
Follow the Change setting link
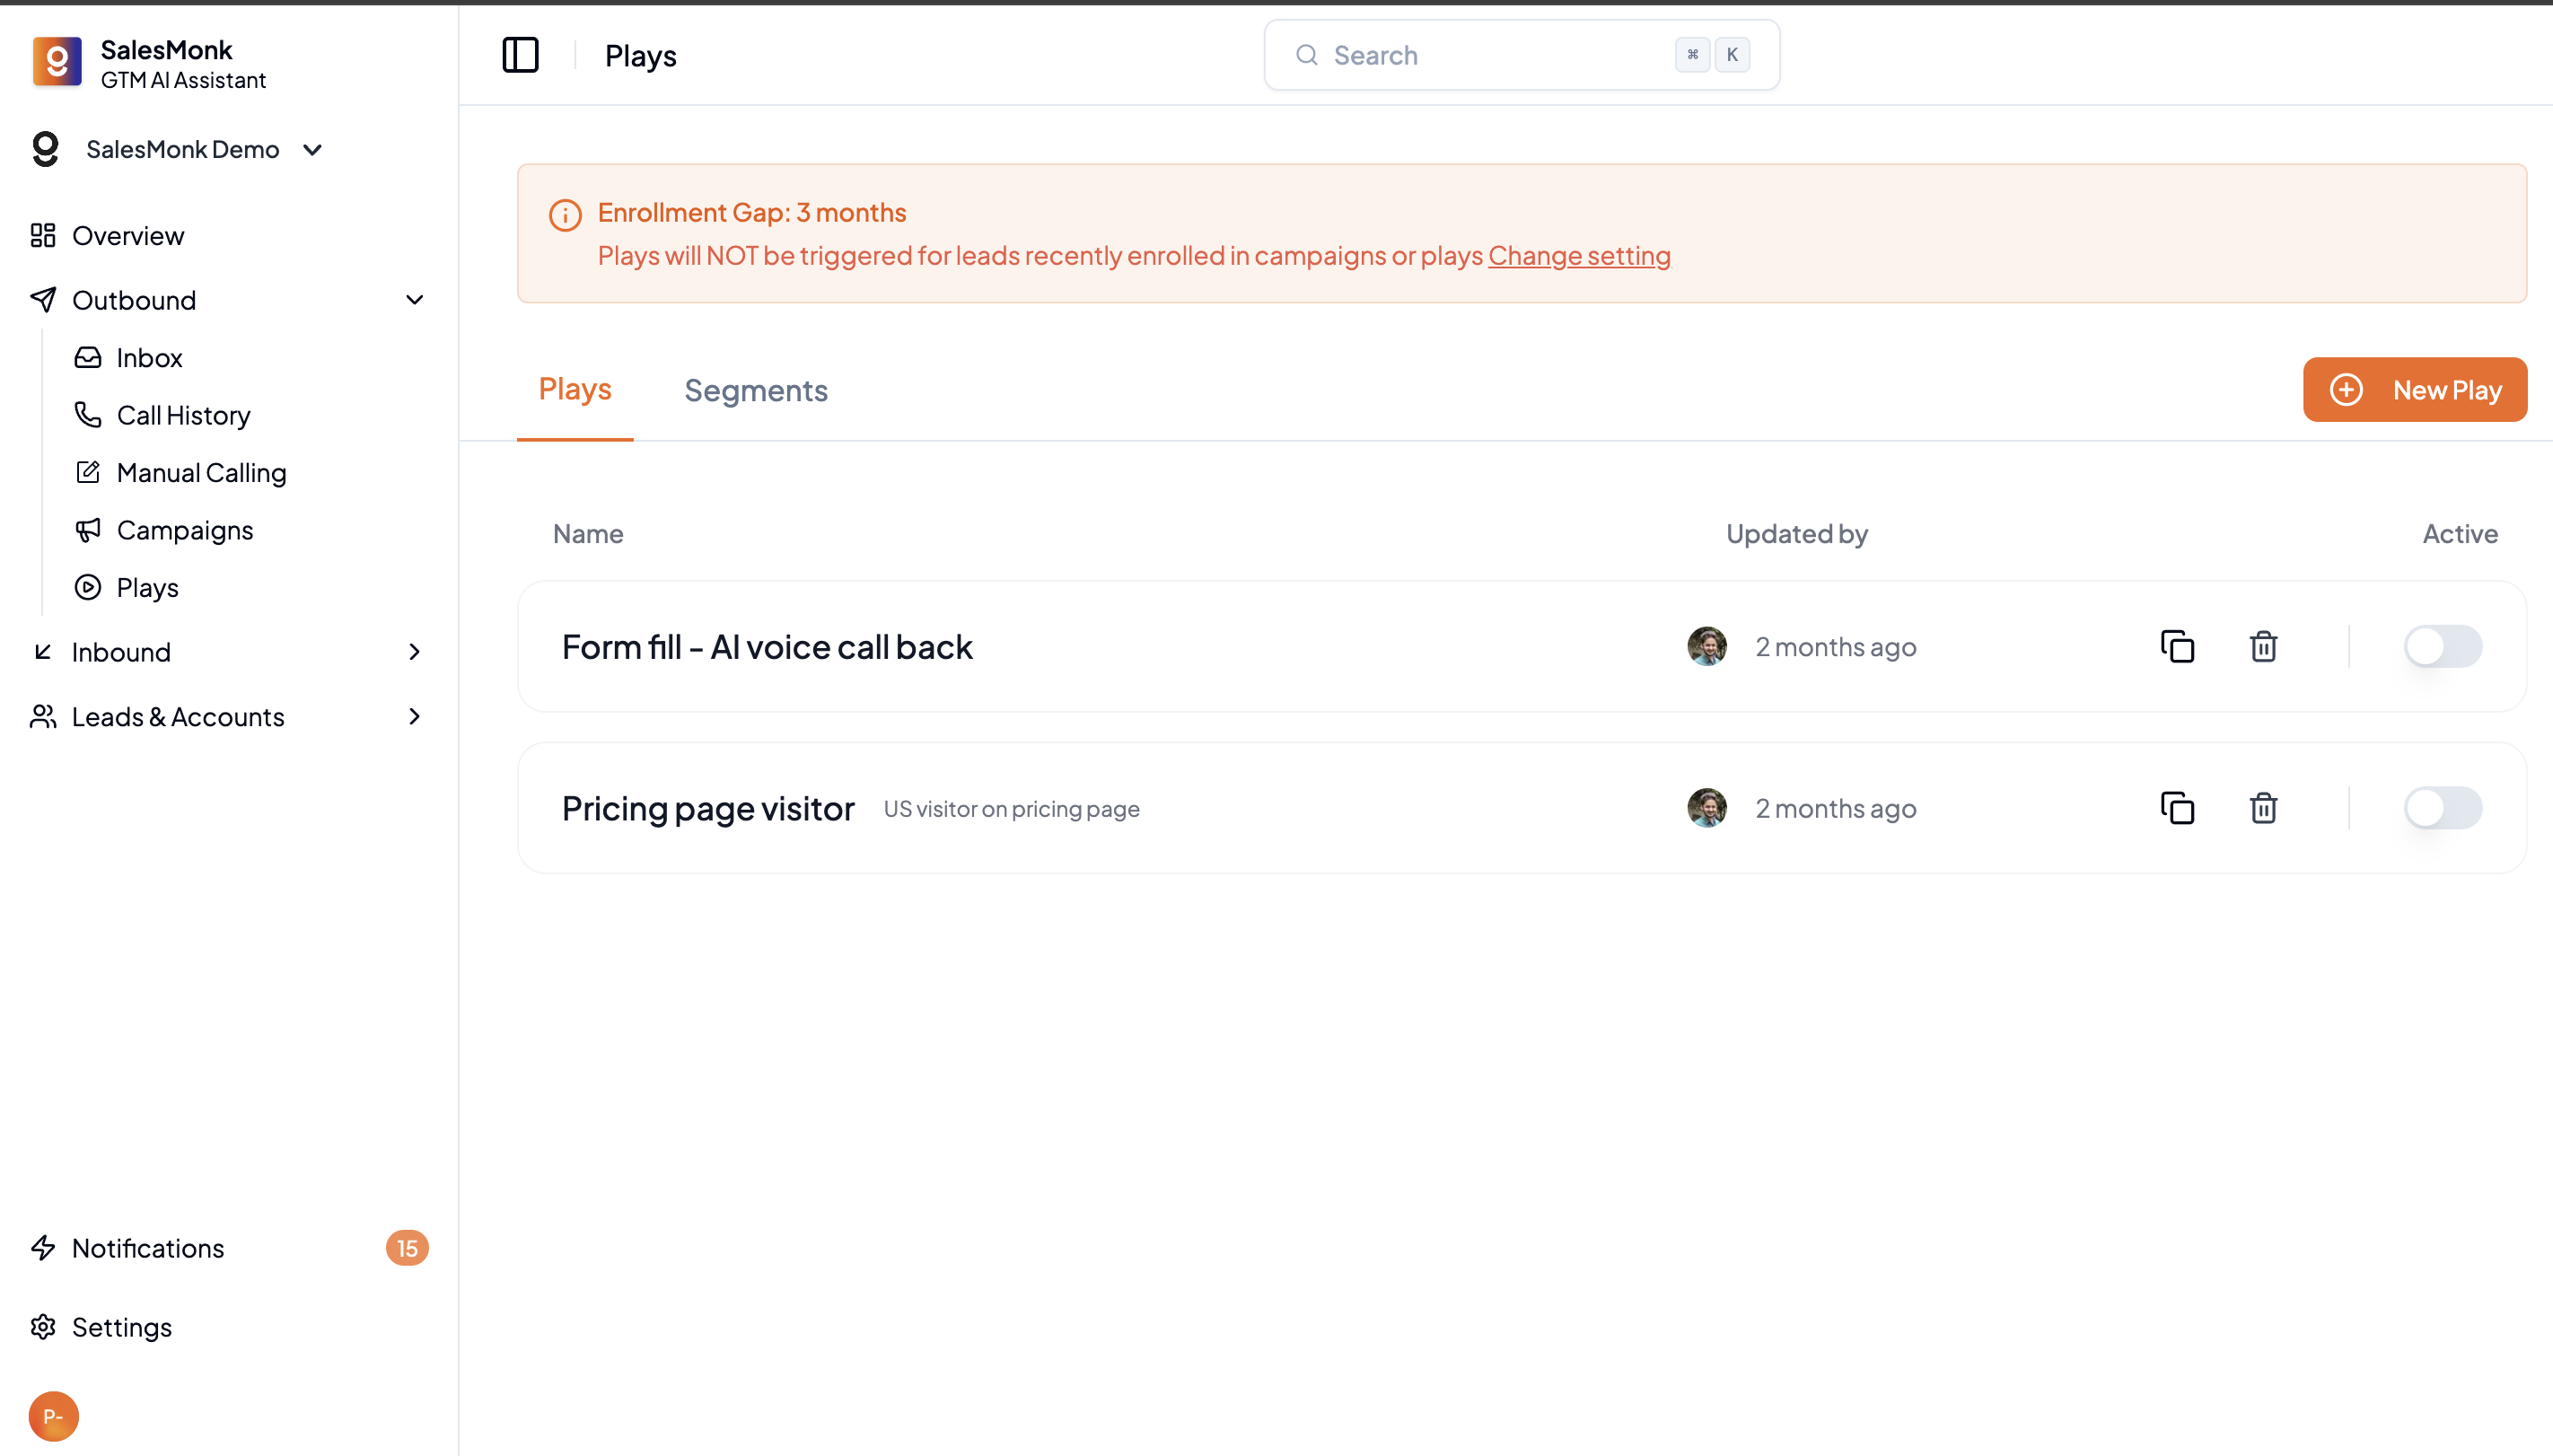click(1578, 256)
